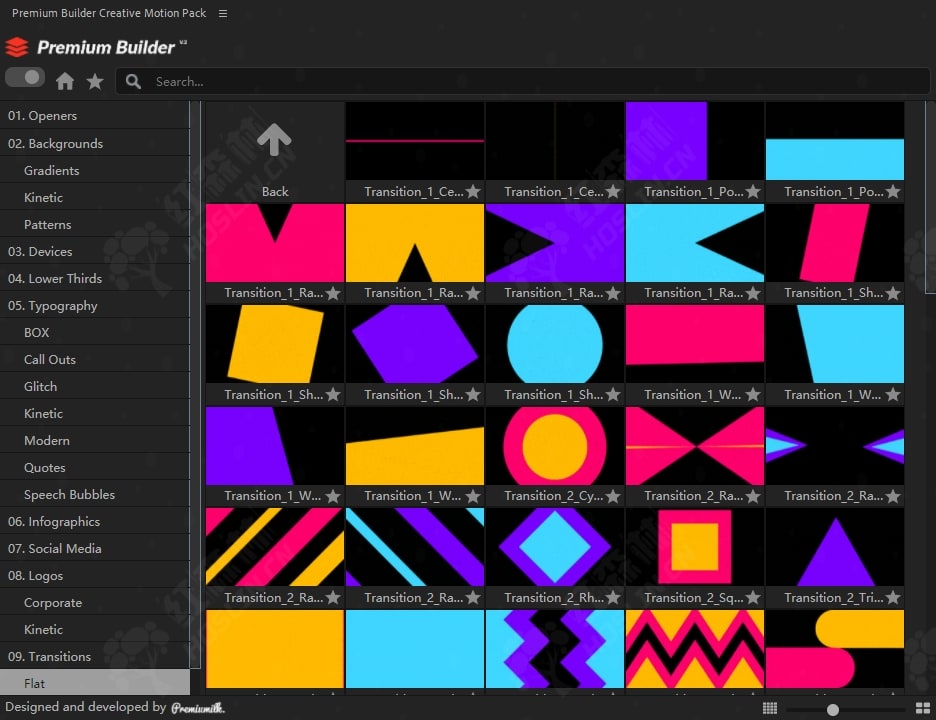Click the thumbnail grid vertical scrollbar
Image resolution: width=936 pixels, height=720 pixels.
[930, 197]
